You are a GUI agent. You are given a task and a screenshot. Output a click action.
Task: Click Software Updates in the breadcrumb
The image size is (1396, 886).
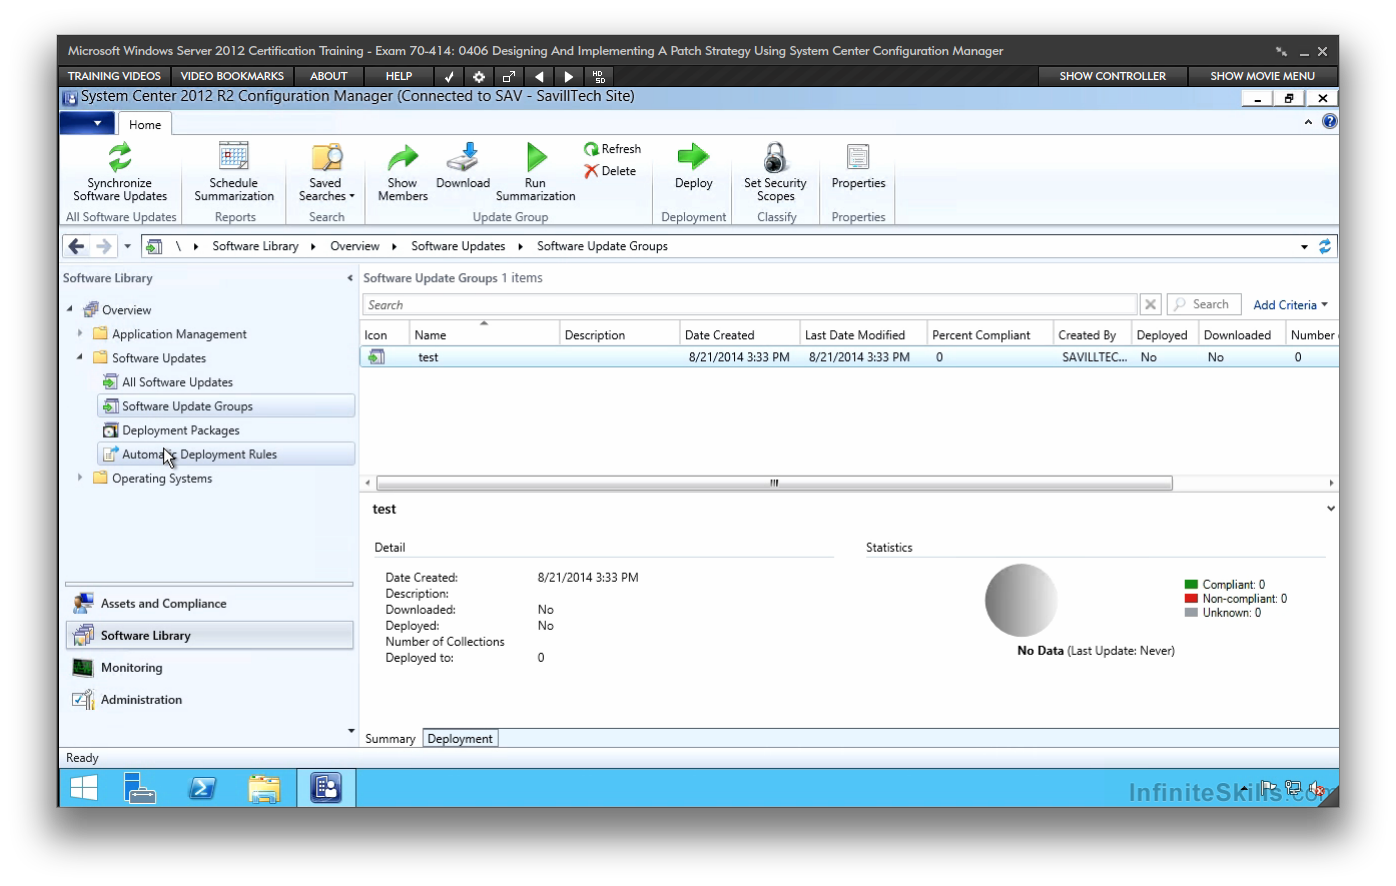click(x=458, y=246)
